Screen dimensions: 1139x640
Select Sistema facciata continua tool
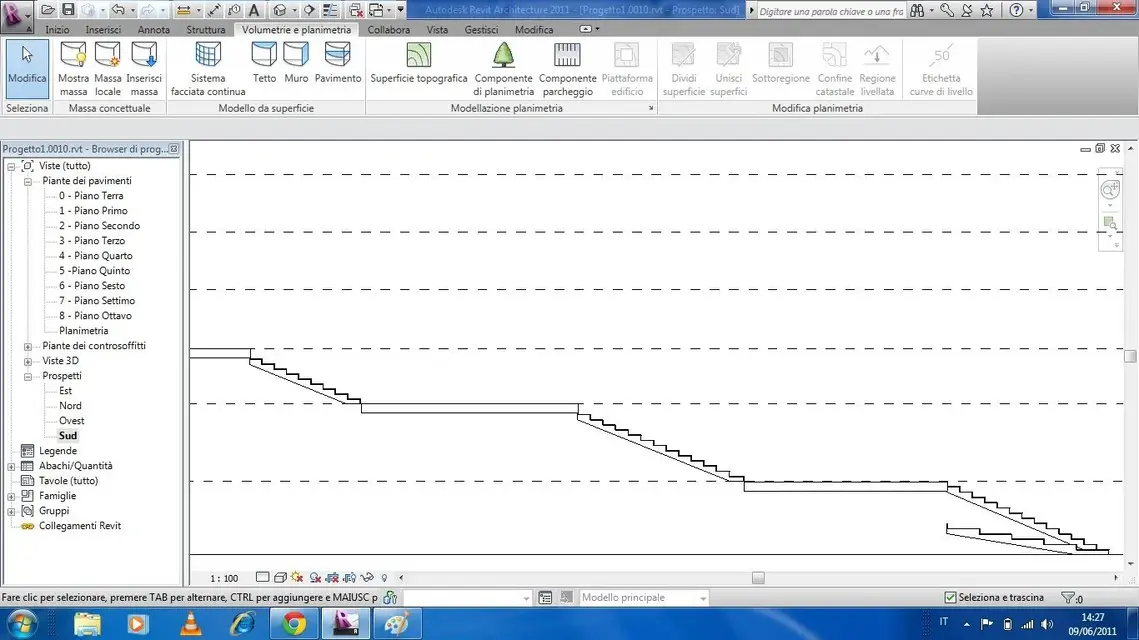208,69
